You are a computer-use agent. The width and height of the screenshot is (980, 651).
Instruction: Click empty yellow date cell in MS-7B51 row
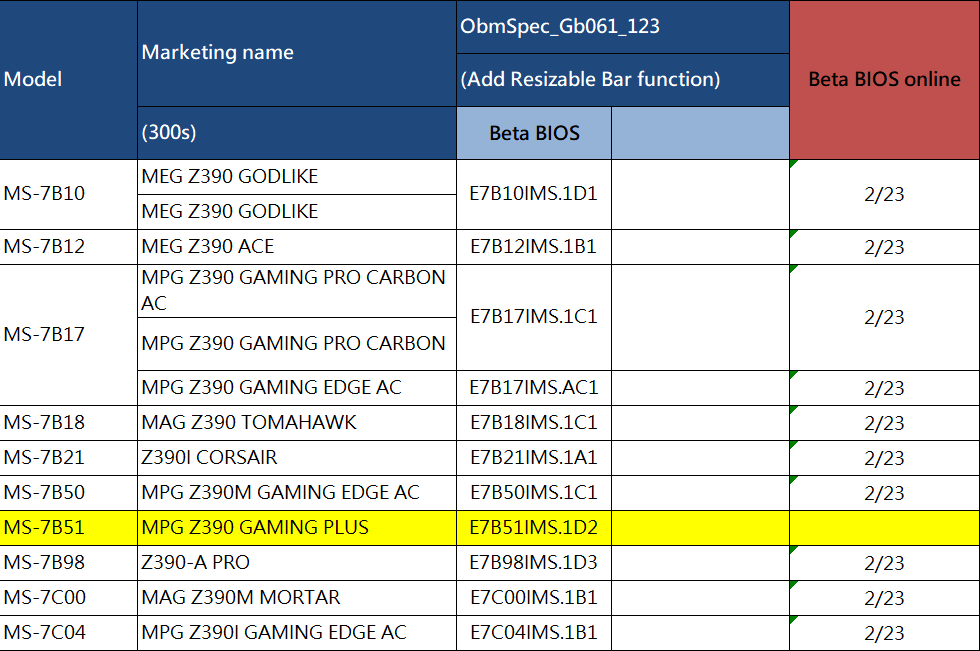[x=884, y=528]
